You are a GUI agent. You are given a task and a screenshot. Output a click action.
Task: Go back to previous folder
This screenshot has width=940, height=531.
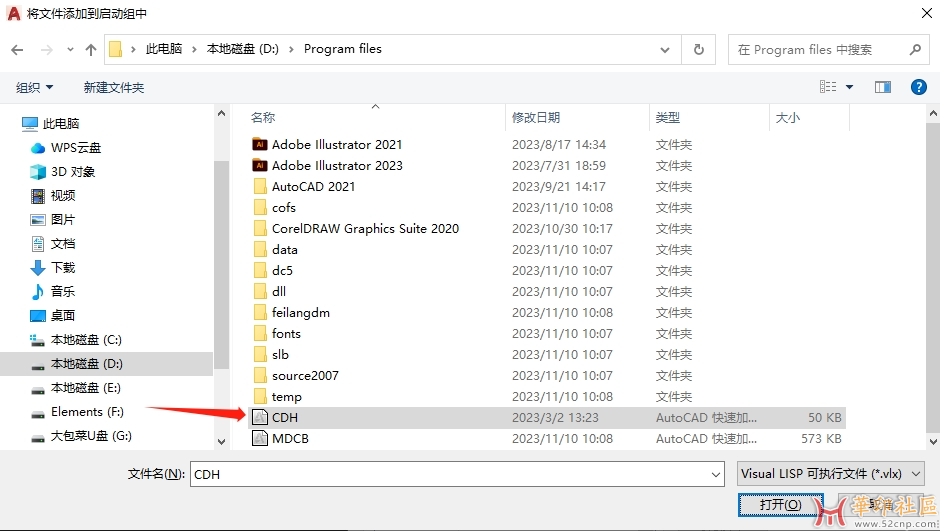click(17, 50)
